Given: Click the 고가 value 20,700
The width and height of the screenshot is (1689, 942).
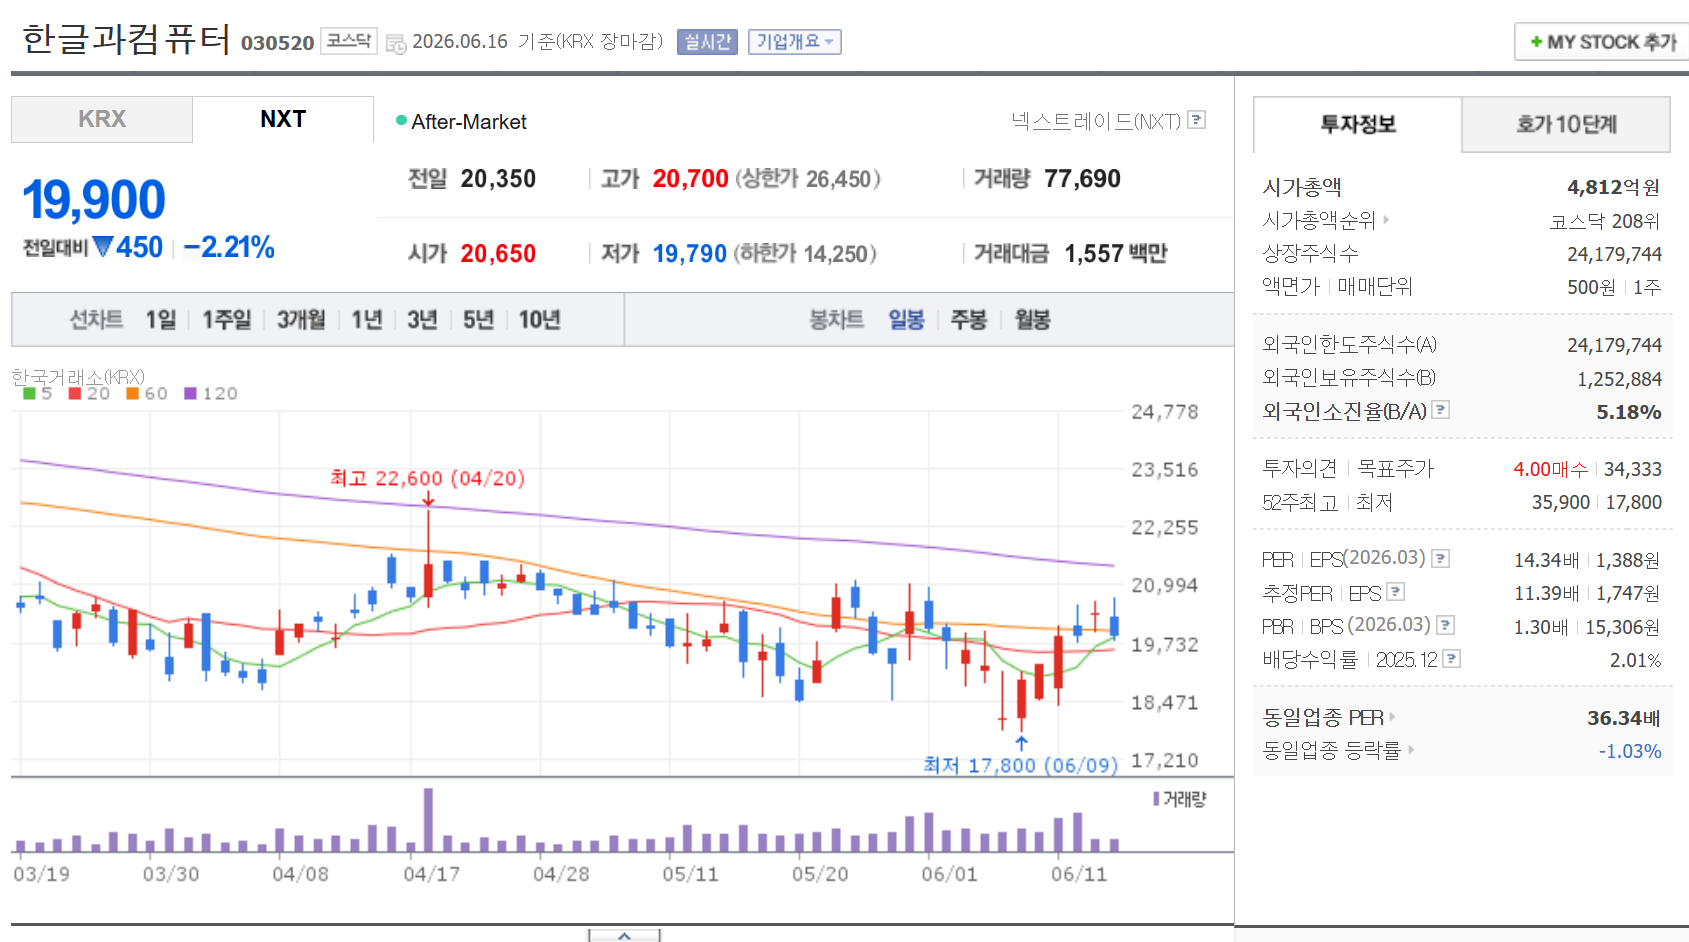Looking at the screenshot, I should tap(690, 179).
